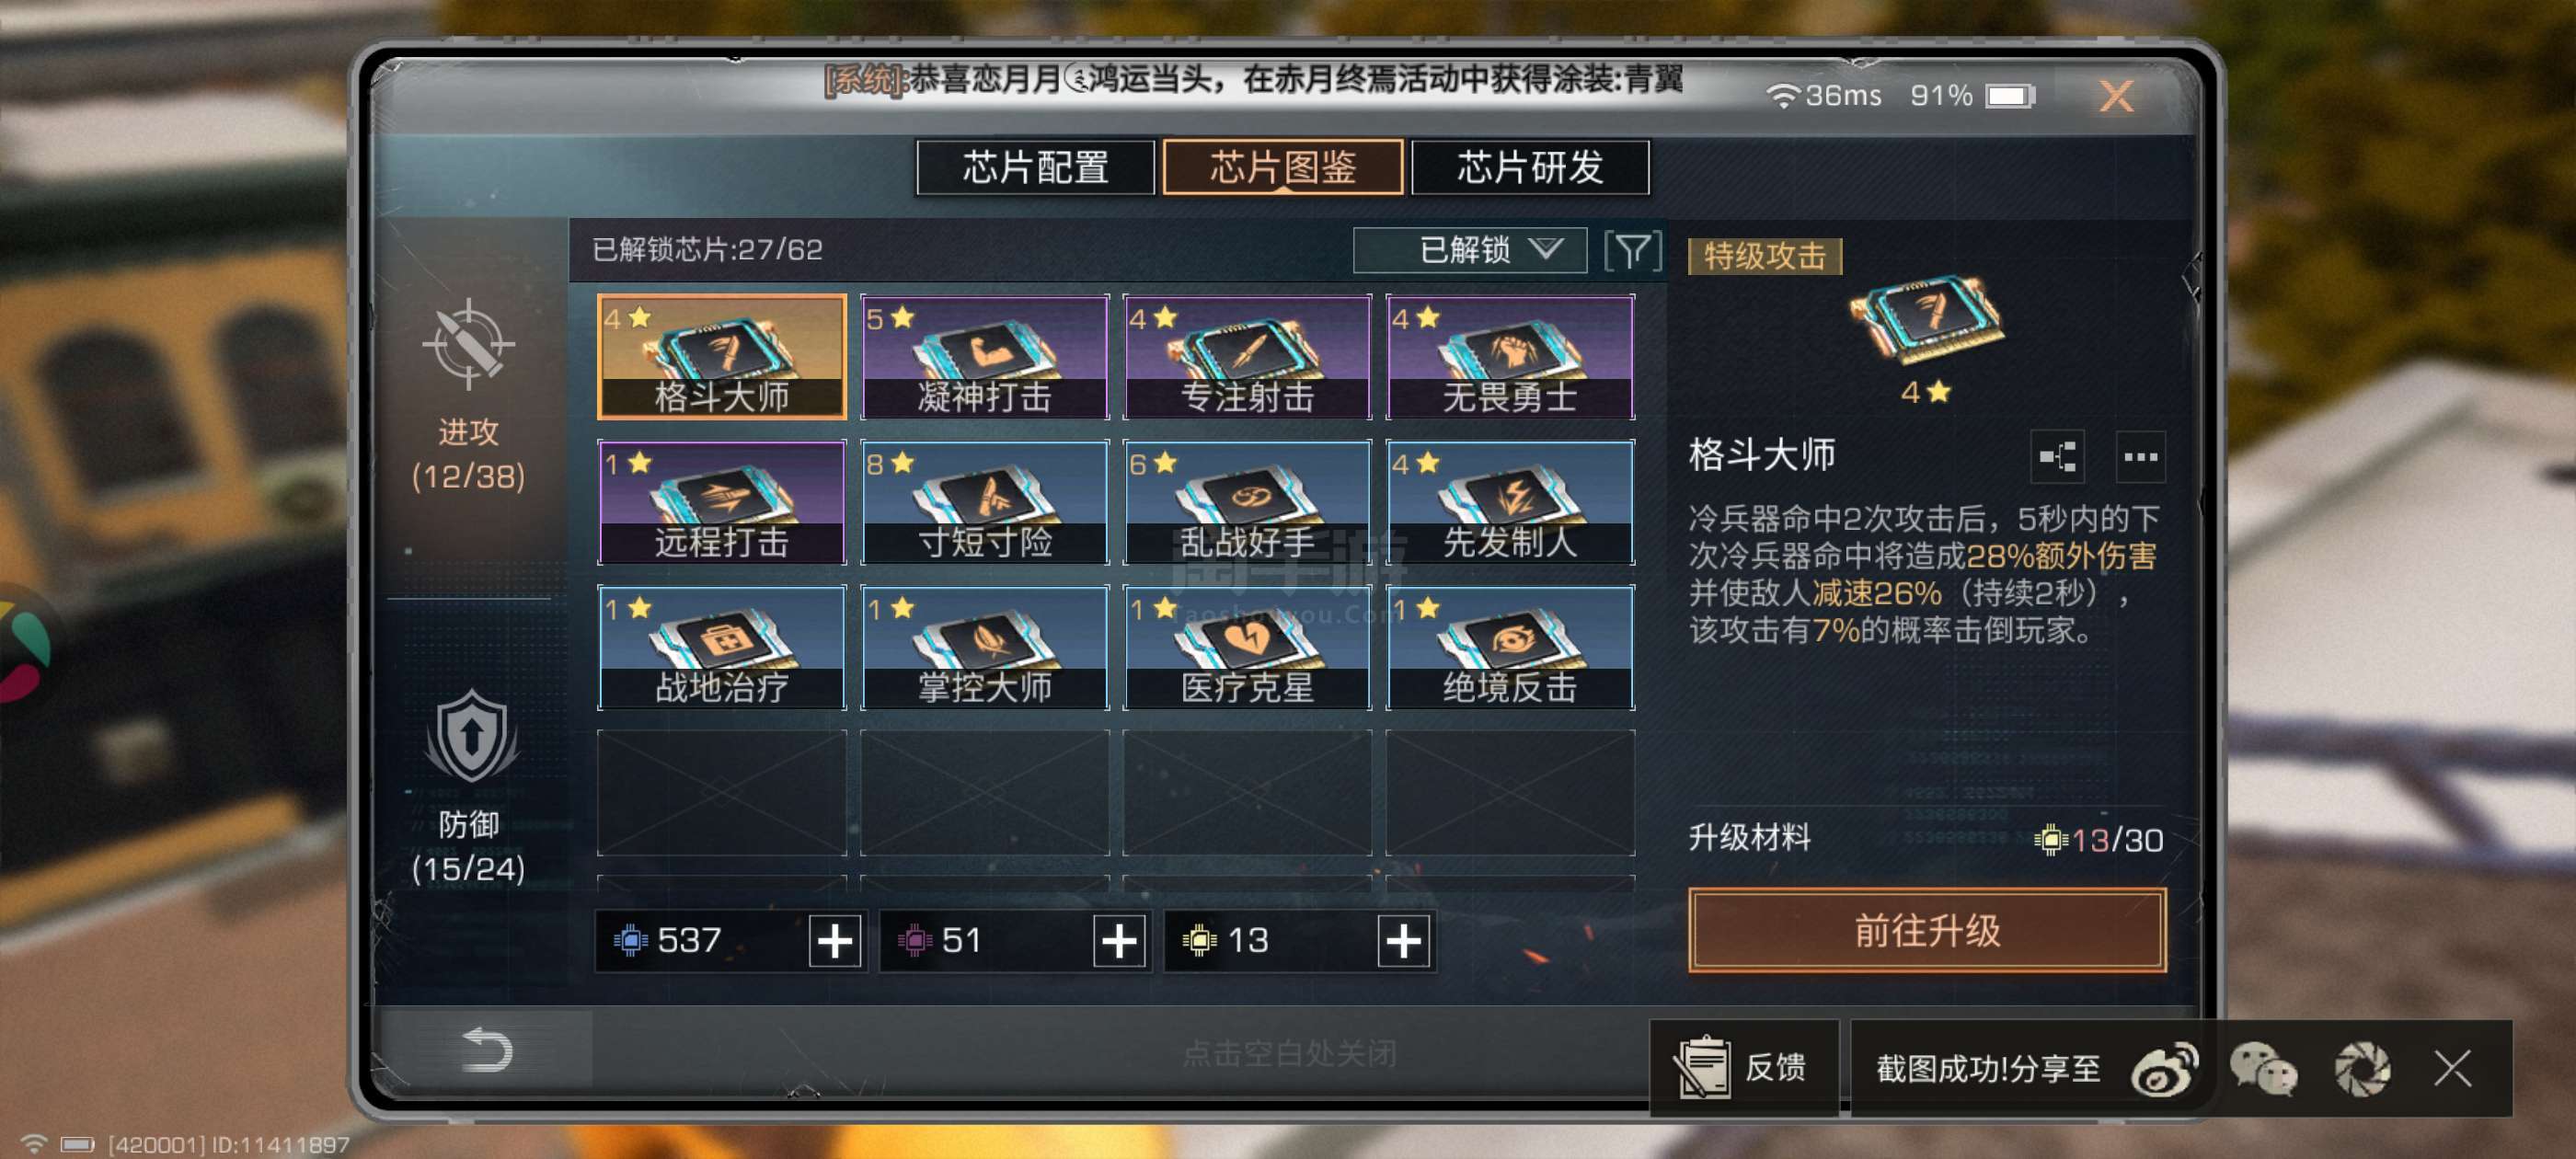
Task: Expand the 已解锁 filter dropdown
Action: point(1469,250)
